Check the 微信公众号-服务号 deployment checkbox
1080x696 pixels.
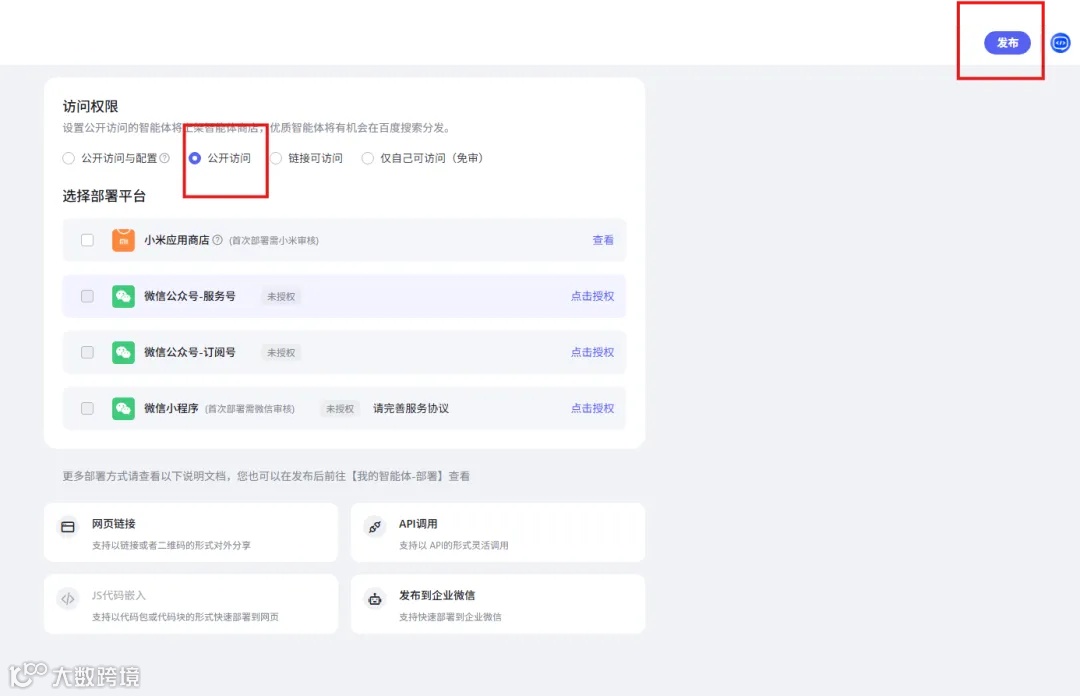pyautogui.click(x=88, y=296)
